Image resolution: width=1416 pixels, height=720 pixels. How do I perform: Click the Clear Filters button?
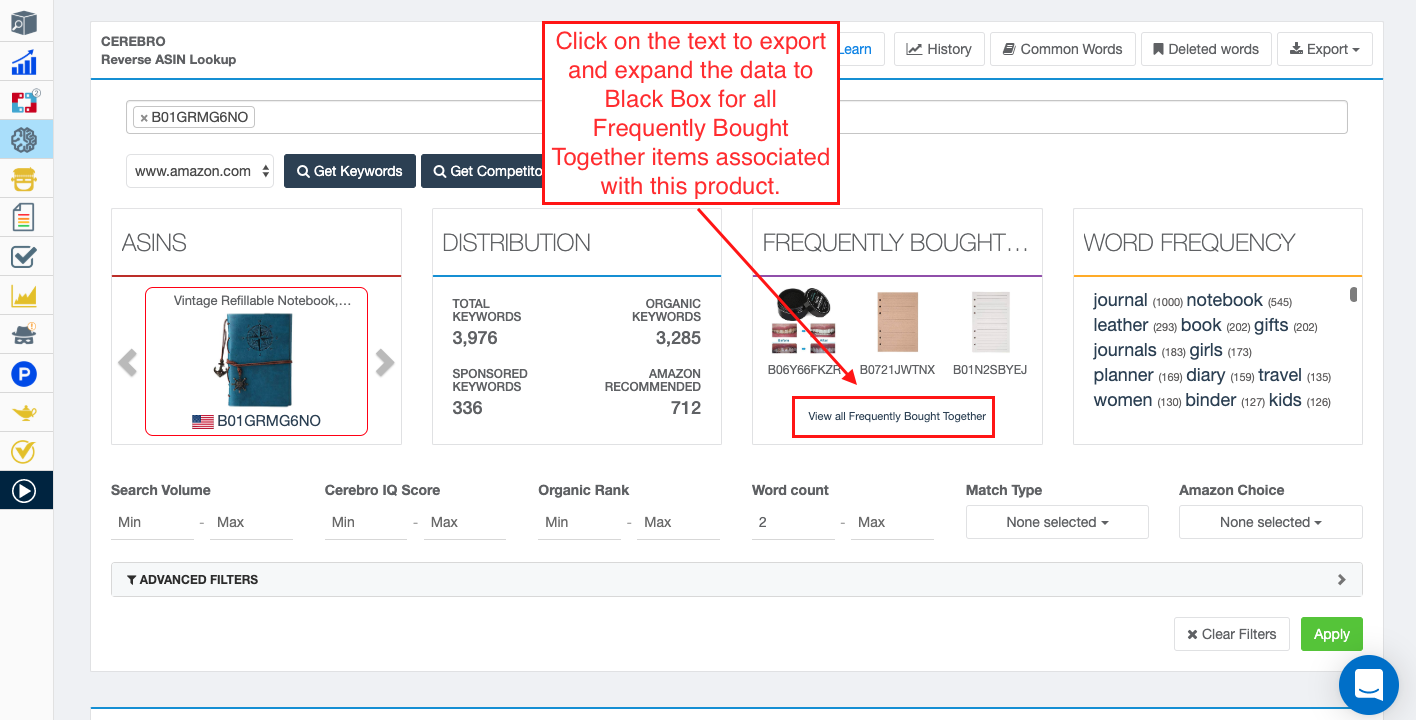(1232, 634)
